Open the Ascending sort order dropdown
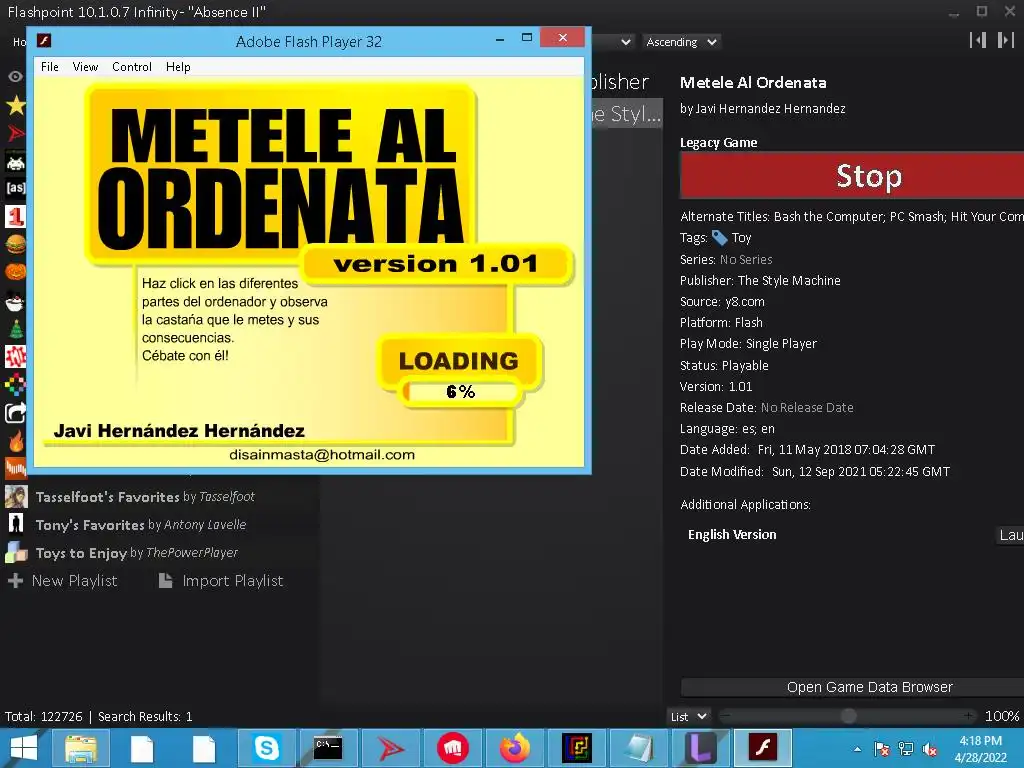Screen dimensions: 1024x768 click(x=682, y=42)
